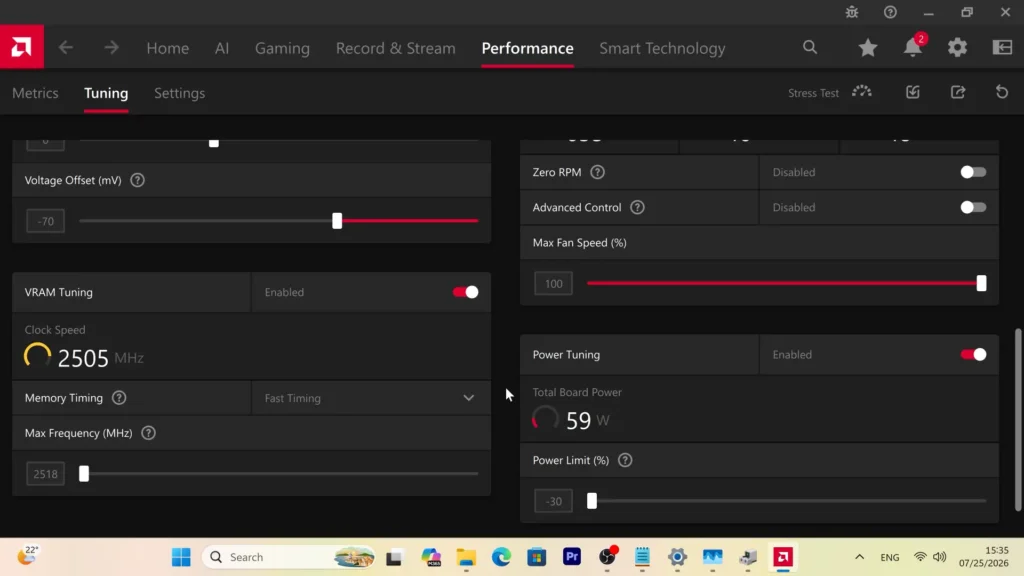1024x576 pixels.
Task: Switch to the Settings sub-tab
Action: (180, 93)
